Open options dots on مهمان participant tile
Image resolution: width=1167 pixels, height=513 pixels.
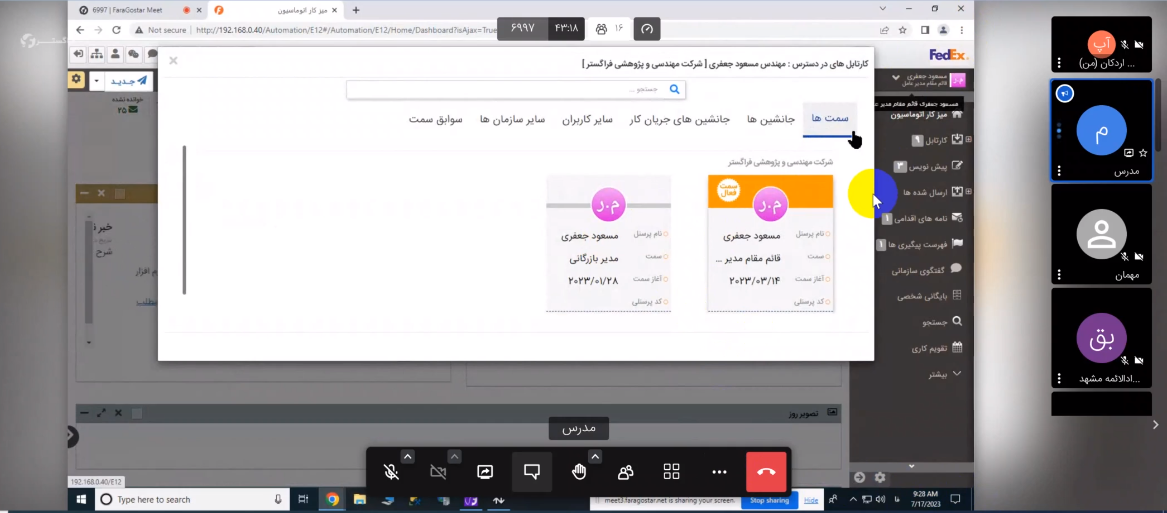1059,275
